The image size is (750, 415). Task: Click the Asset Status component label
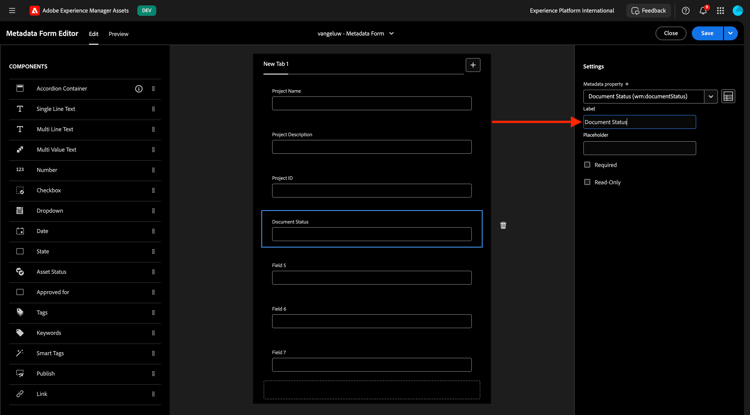click(51, 272)
